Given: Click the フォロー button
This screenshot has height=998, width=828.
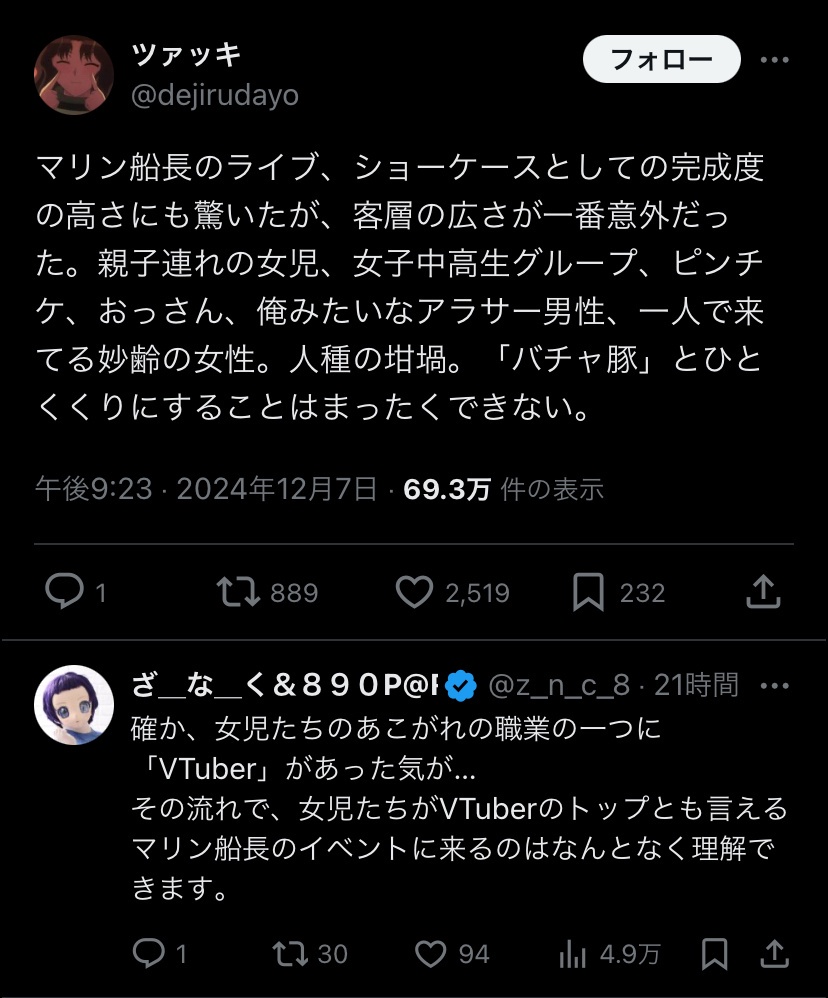Looking at the screenshot, I should (661, 59).
